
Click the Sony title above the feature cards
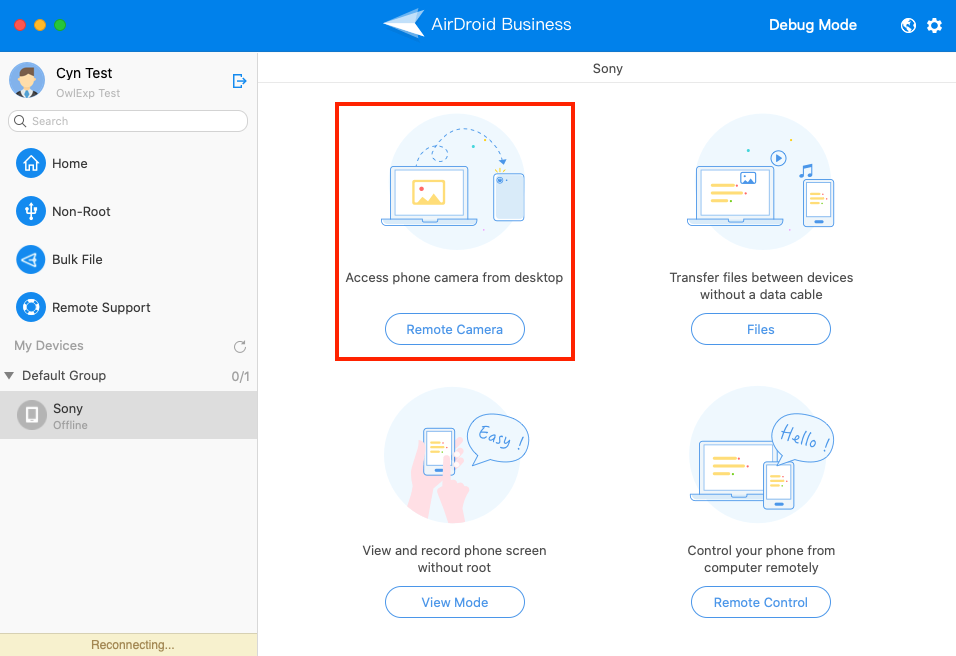pyautogui.click(x=607, y=68)
